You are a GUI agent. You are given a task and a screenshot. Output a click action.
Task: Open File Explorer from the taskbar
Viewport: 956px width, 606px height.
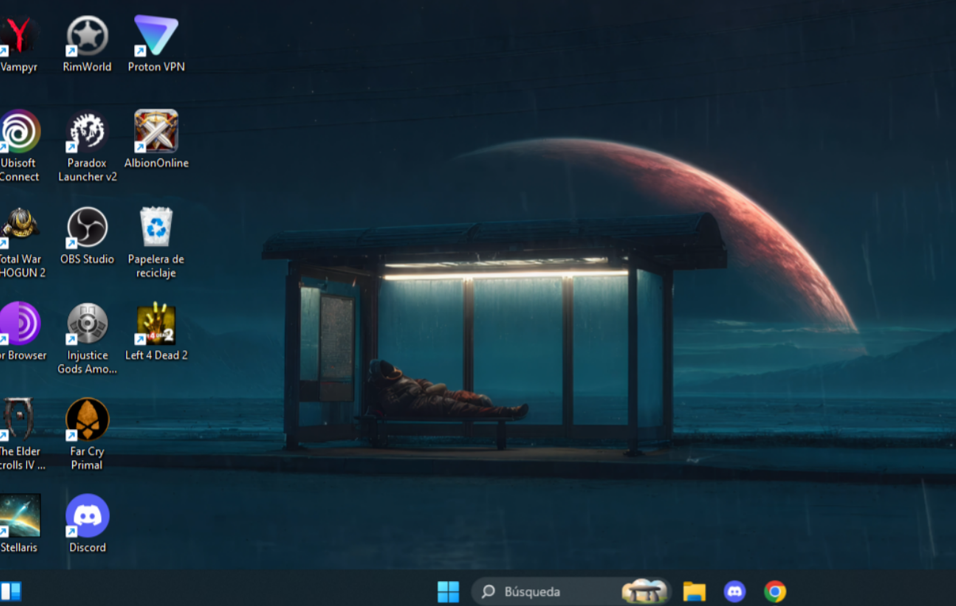(694, 591)
